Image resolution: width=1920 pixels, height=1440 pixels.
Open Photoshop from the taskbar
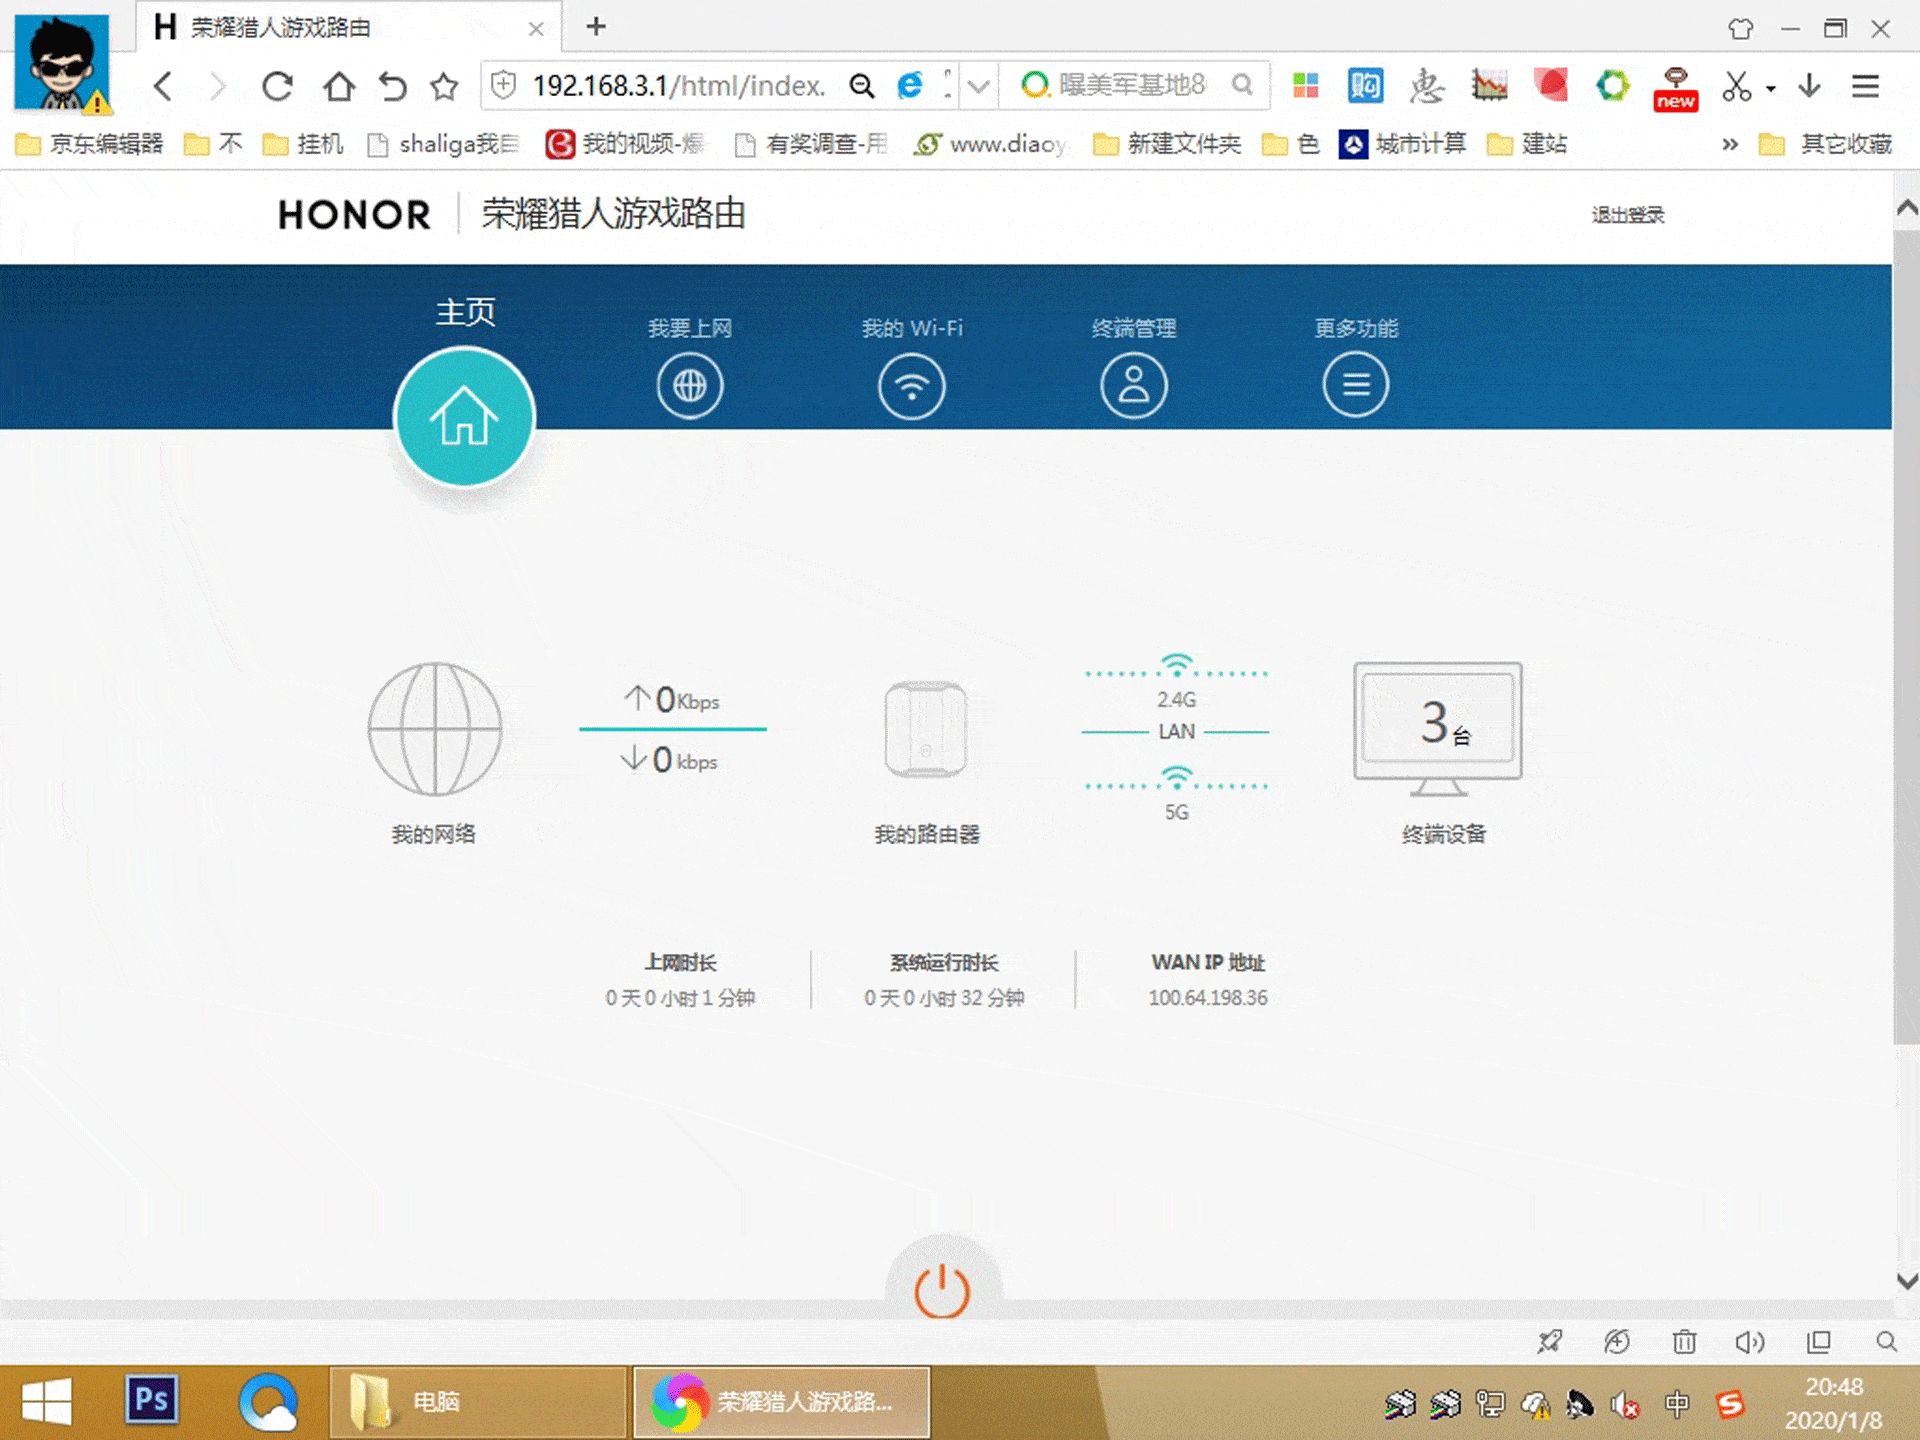click(152, 1400)
